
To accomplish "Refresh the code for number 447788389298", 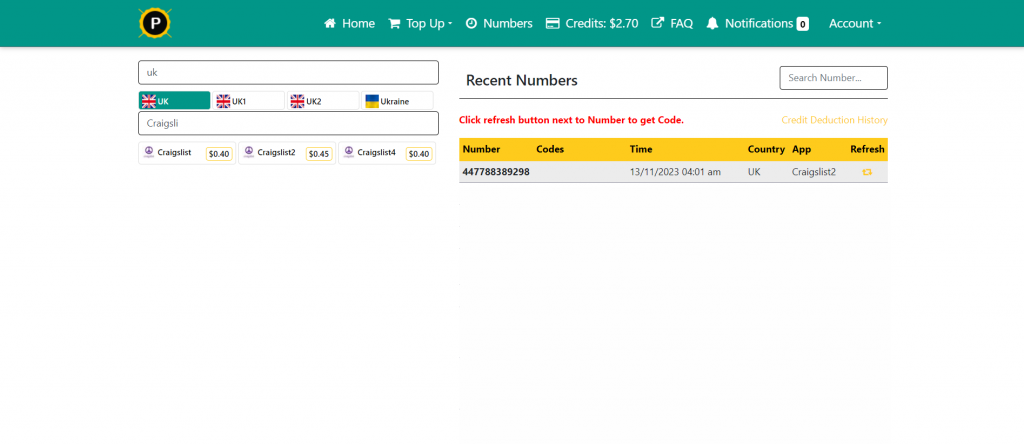I will (x=867, y=172).
